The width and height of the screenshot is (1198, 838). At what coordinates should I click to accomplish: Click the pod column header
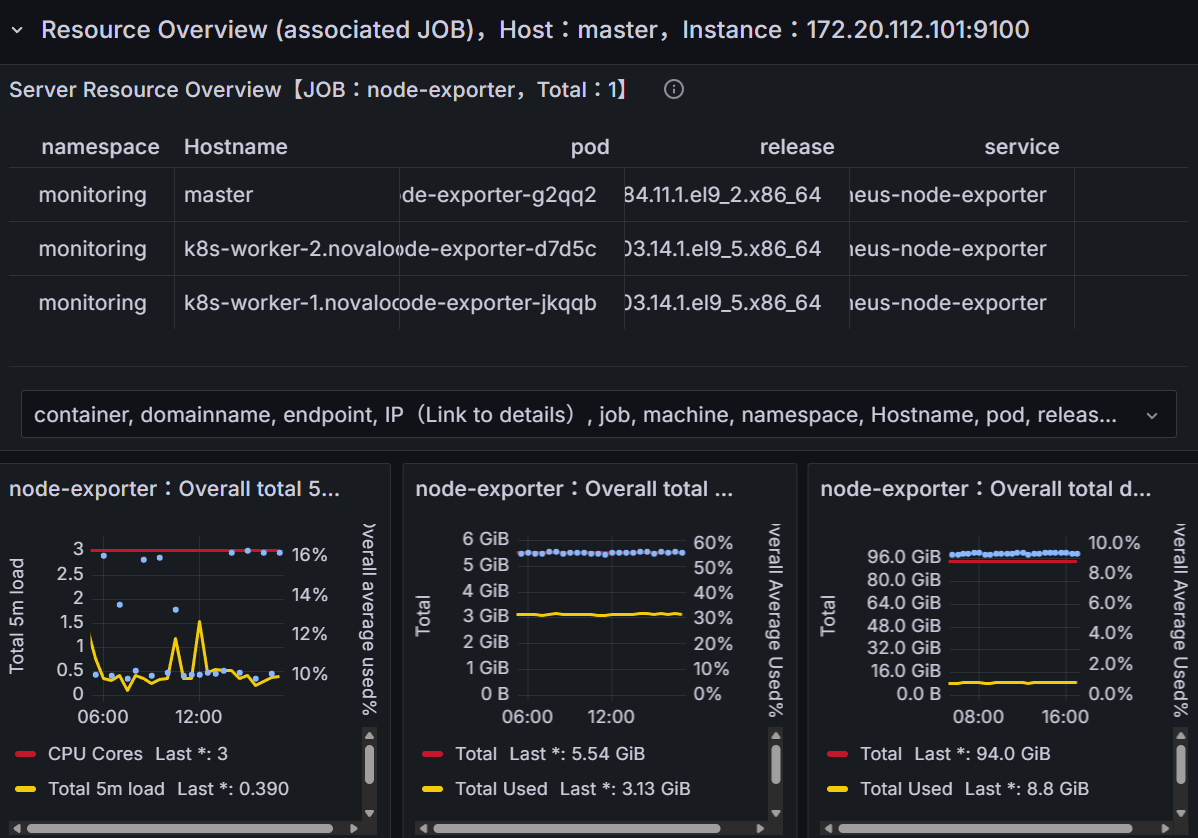(590, 147)
